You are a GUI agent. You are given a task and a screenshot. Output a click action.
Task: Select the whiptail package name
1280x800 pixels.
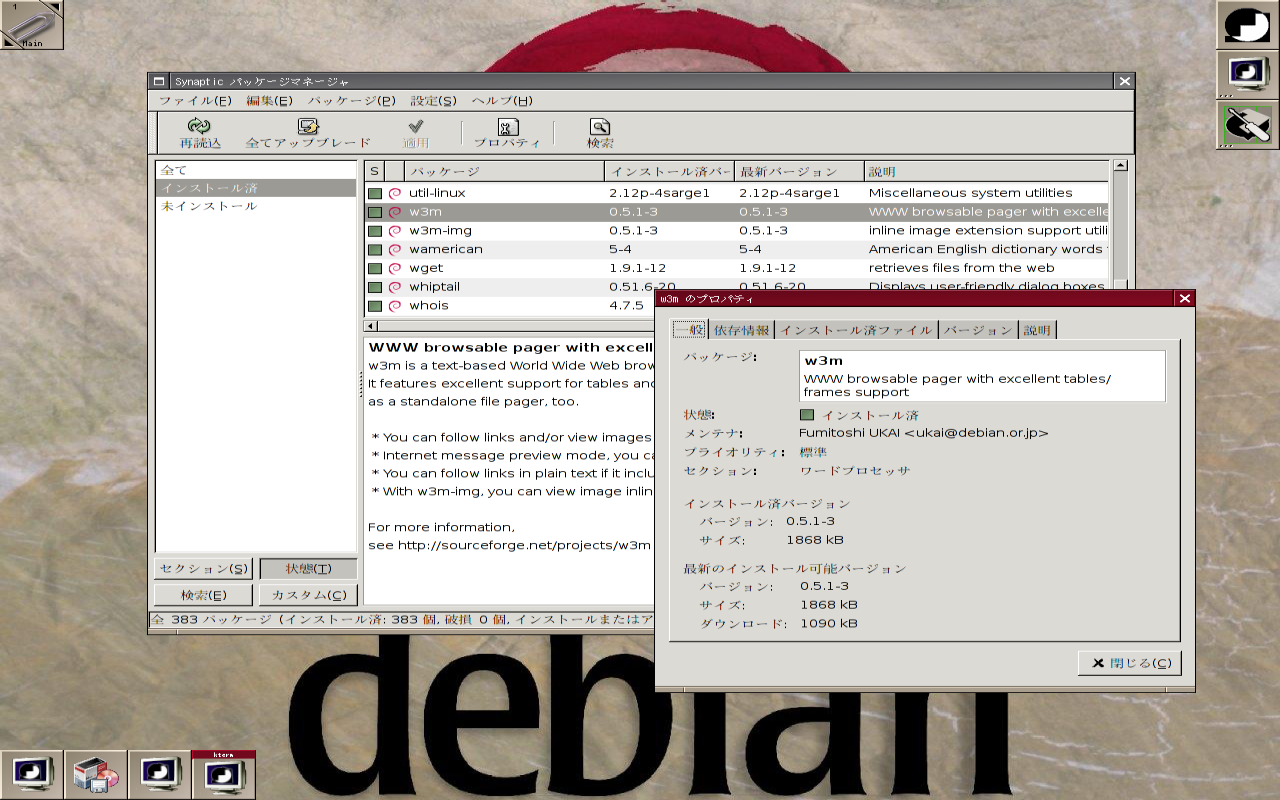[435, 287]
